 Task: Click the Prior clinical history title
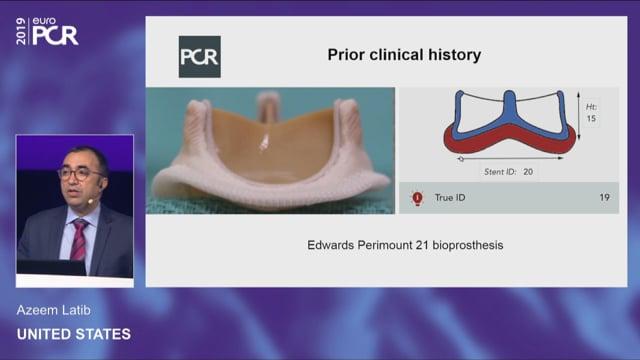404,55
